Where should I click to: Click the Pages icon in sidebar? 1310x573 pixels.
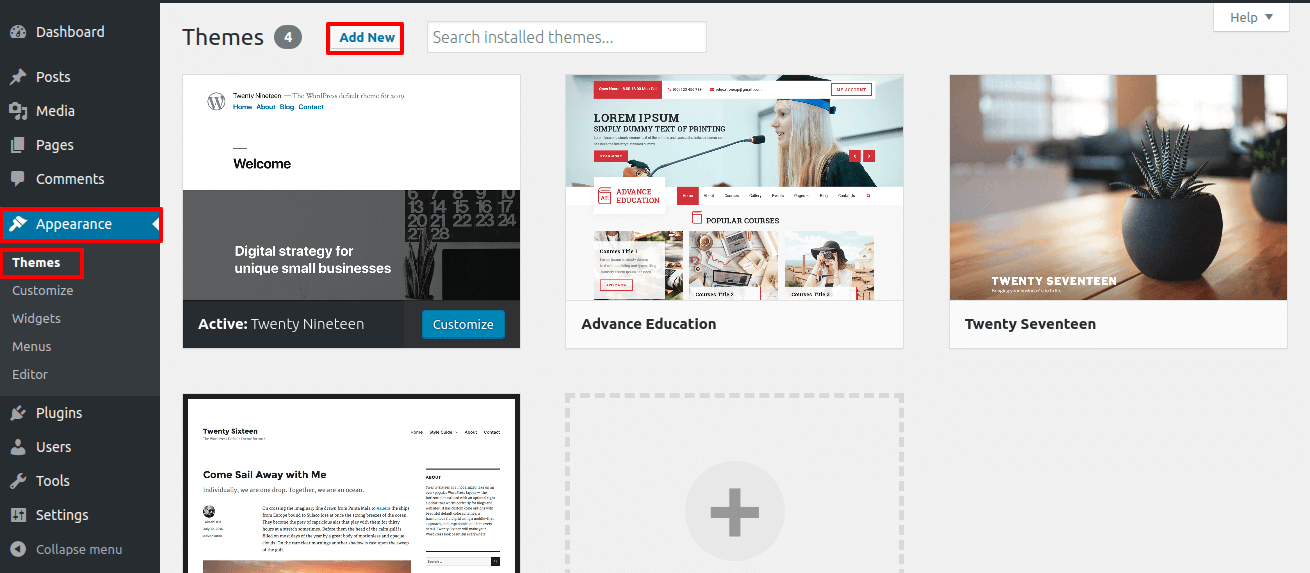point(18,145)
